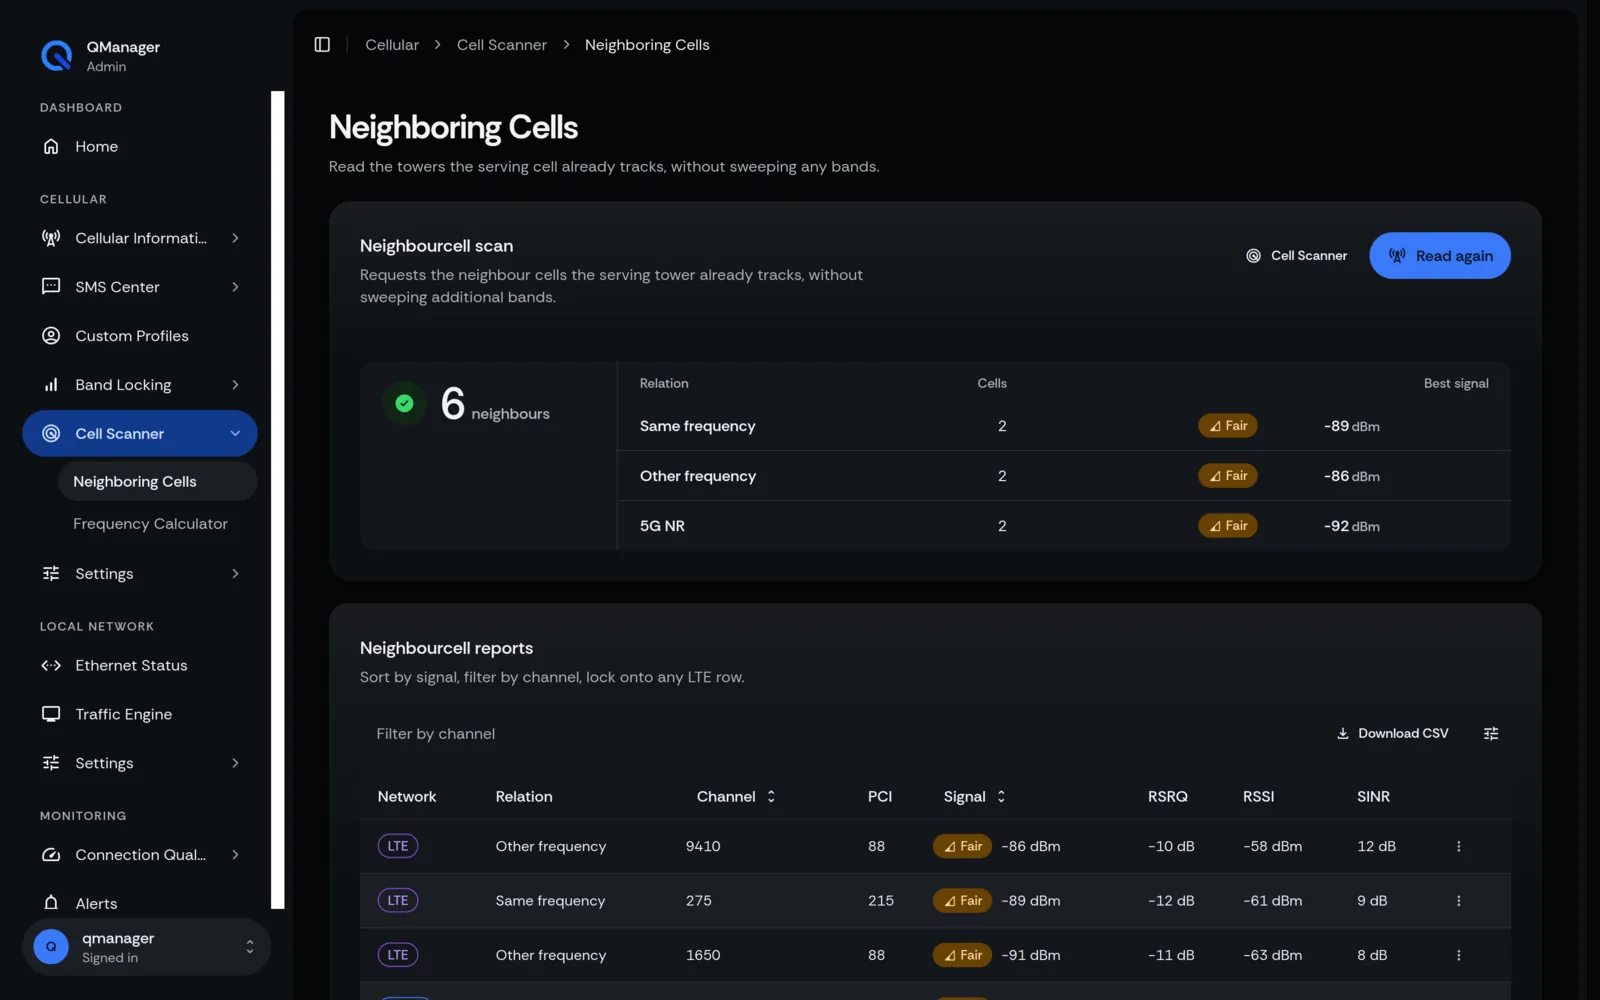Open Frequency Calculator page
The image size is (1600, 1000).
point(157,524)
